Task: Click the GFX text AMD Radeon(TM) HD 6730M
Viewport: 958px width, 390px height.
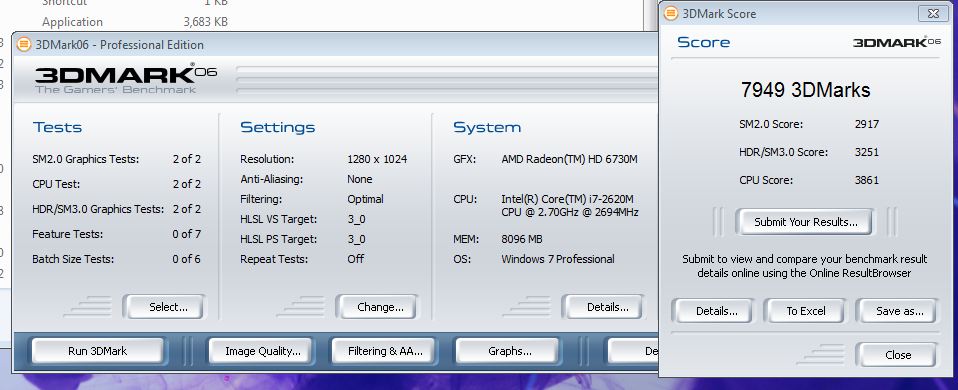Action: [x=569, y=159]
